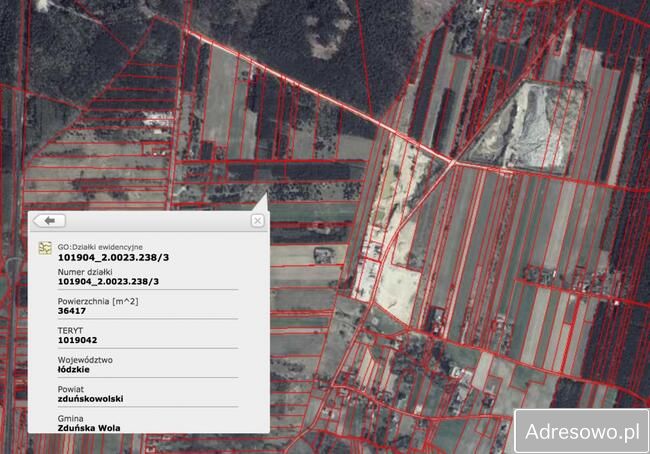Click the Województwo label
The height and width of the screenshot is (454, 650).
click(x=85, y=360)
